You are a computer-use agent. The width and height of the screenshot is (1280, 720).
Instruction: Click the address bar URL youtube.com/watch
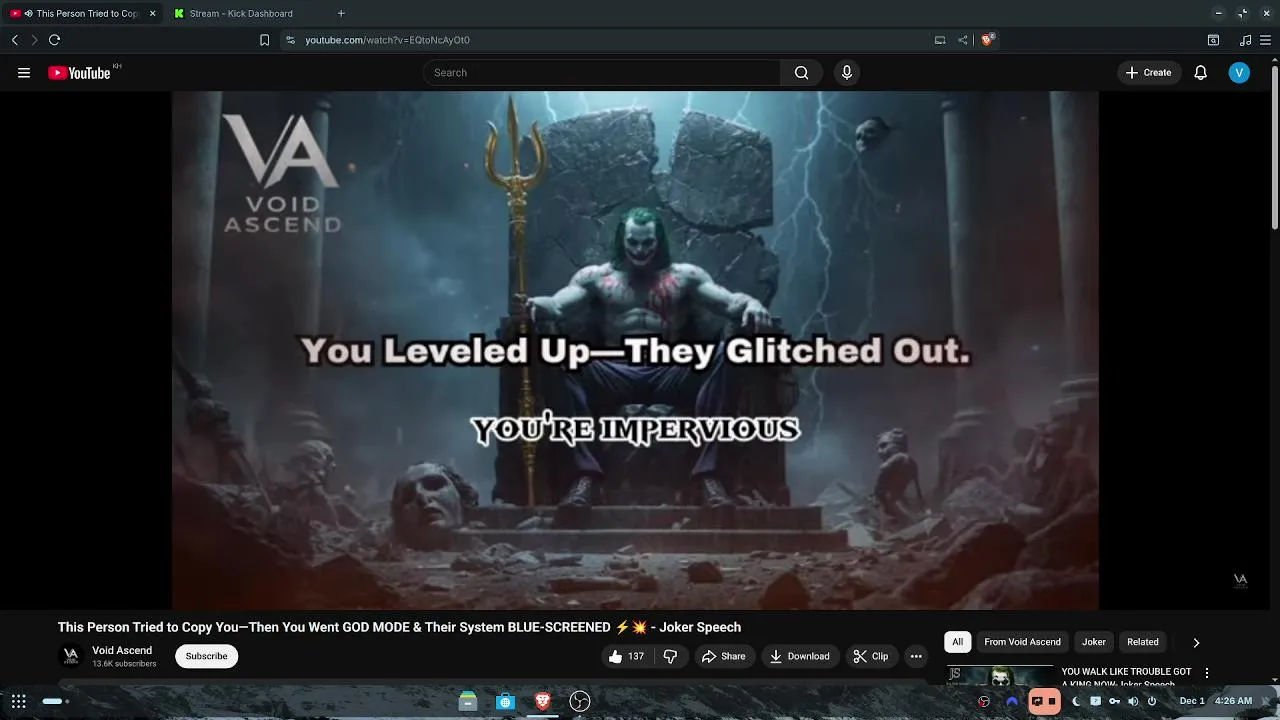coord(387,40)
